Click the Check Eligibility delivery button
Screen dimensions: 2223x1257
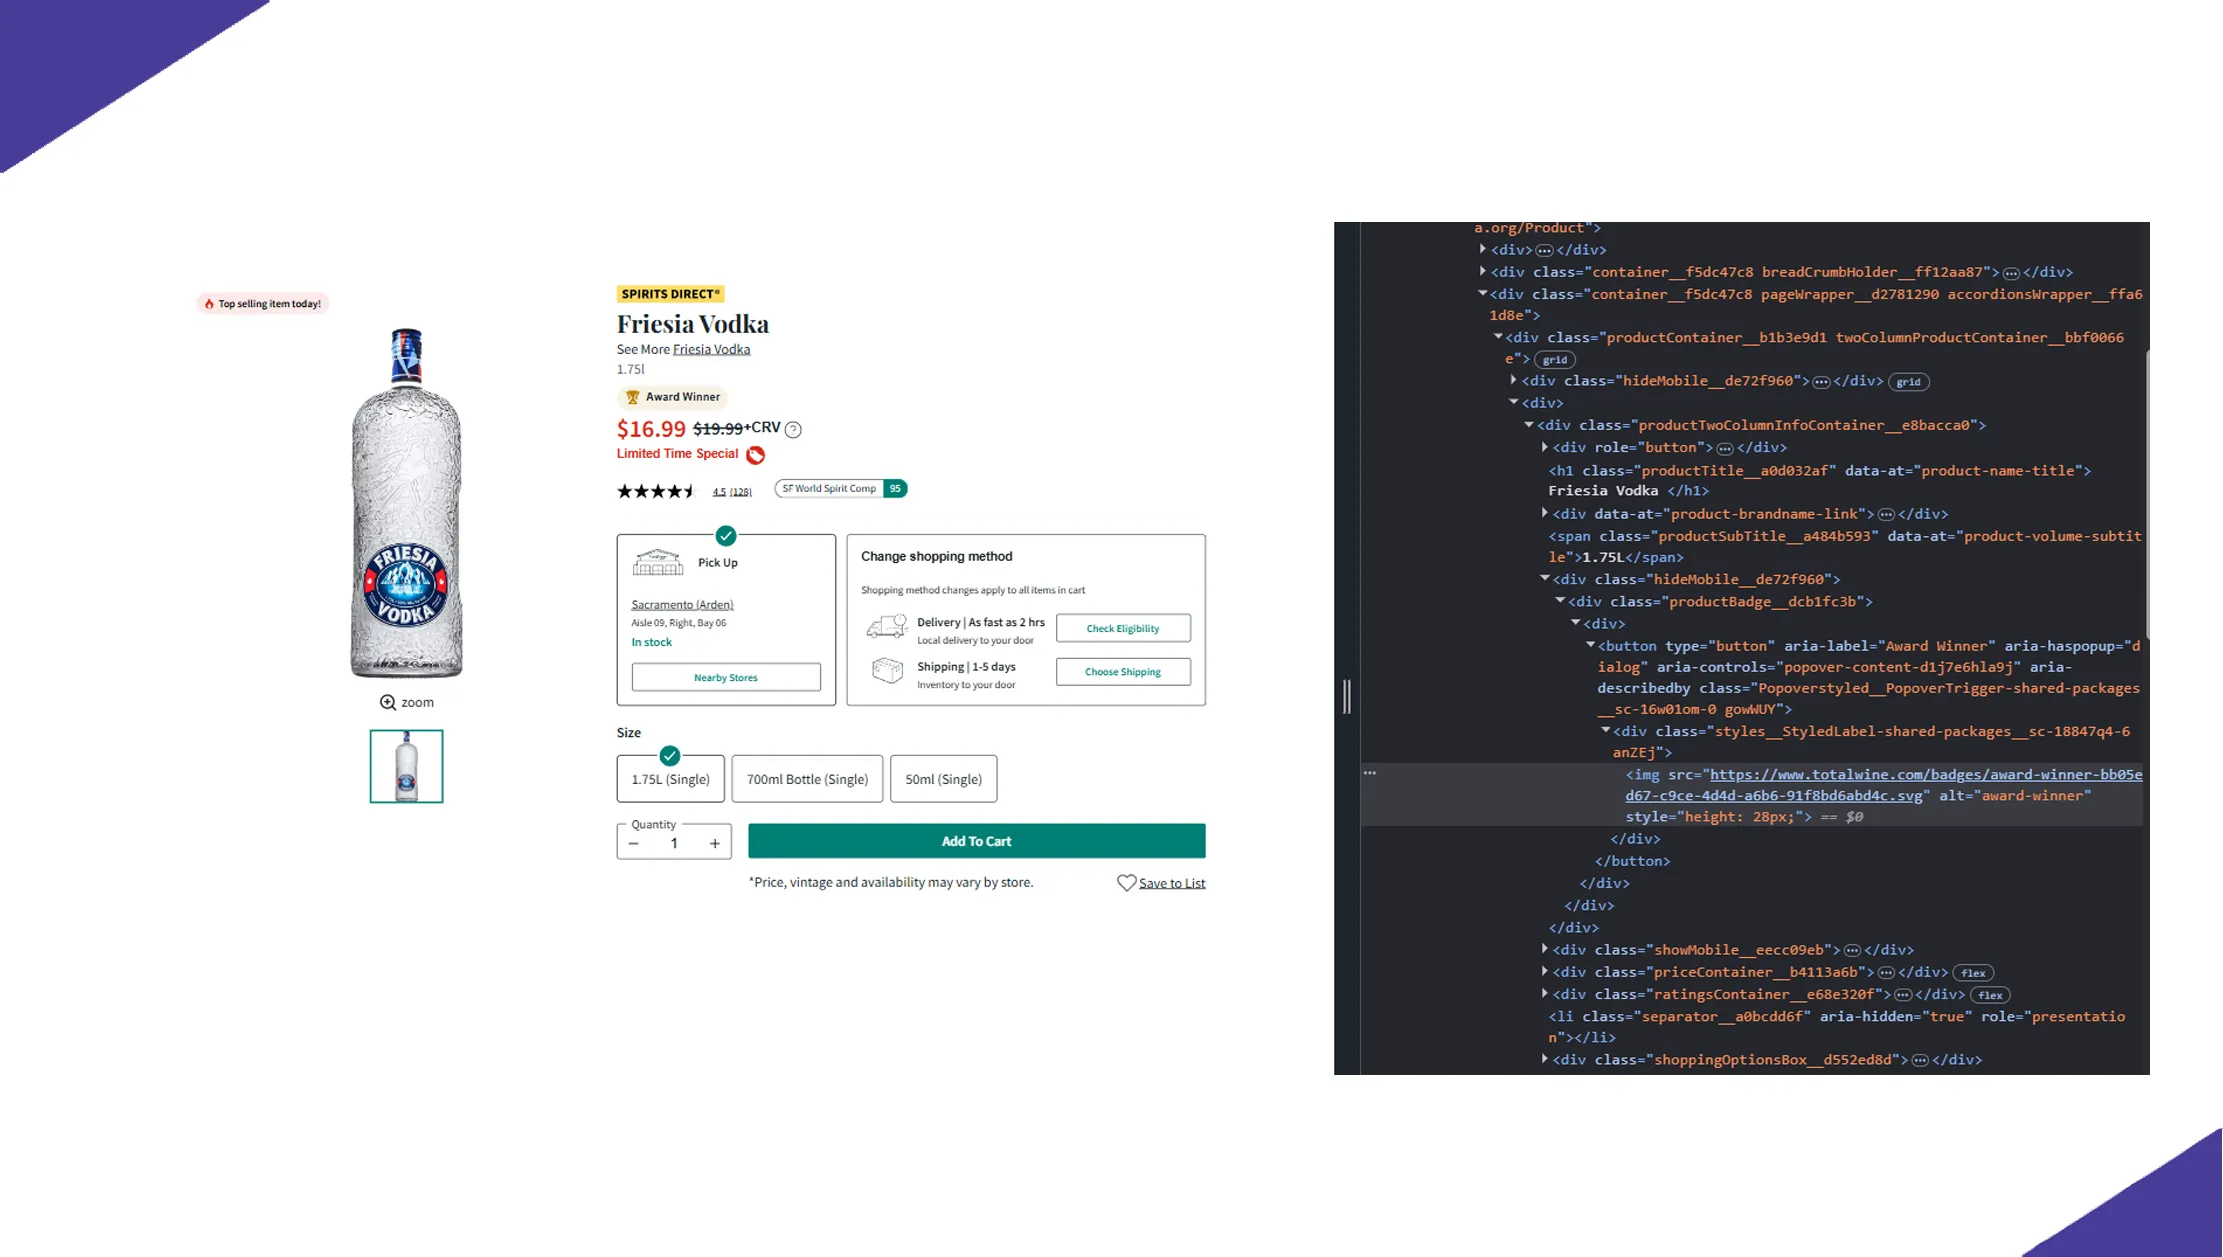pyautogui.click(x=1122, y=628)
